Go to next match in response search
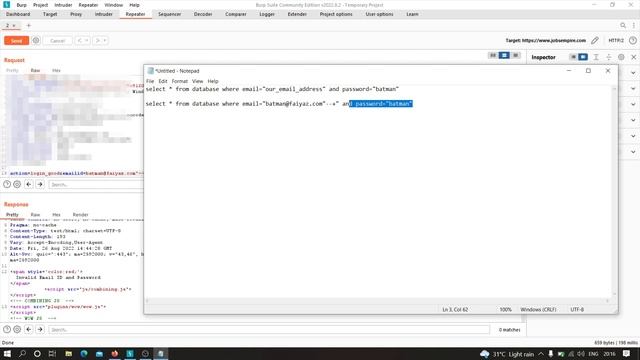The width and height of the screenshot is (640, 360). click(x=40, y=329)
